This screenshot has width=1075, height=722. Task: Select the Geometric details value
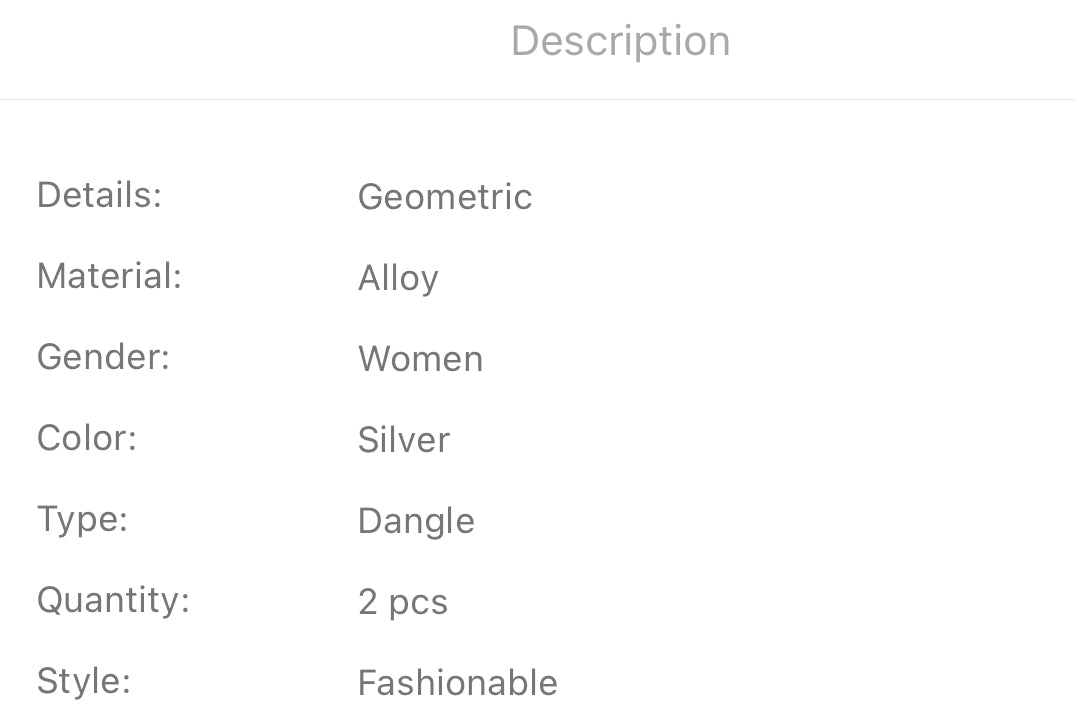(x=445, y=197)
